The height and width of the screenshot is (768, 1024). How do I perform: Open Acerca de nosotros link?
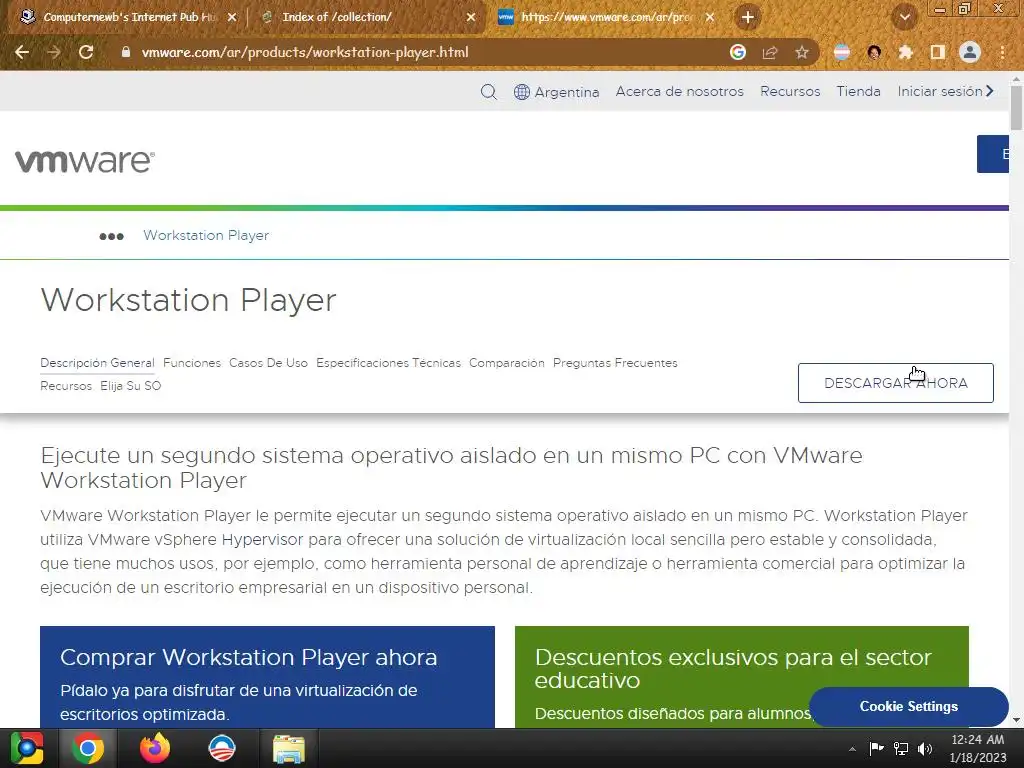coord(679,91)
